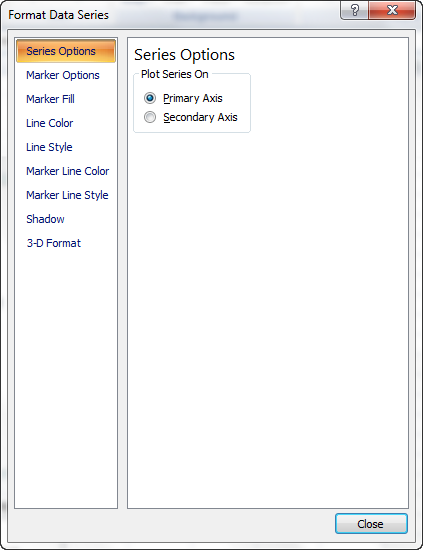Close the dialog with the red X
The width and height of the screenshot is (423, 550).
392,10
